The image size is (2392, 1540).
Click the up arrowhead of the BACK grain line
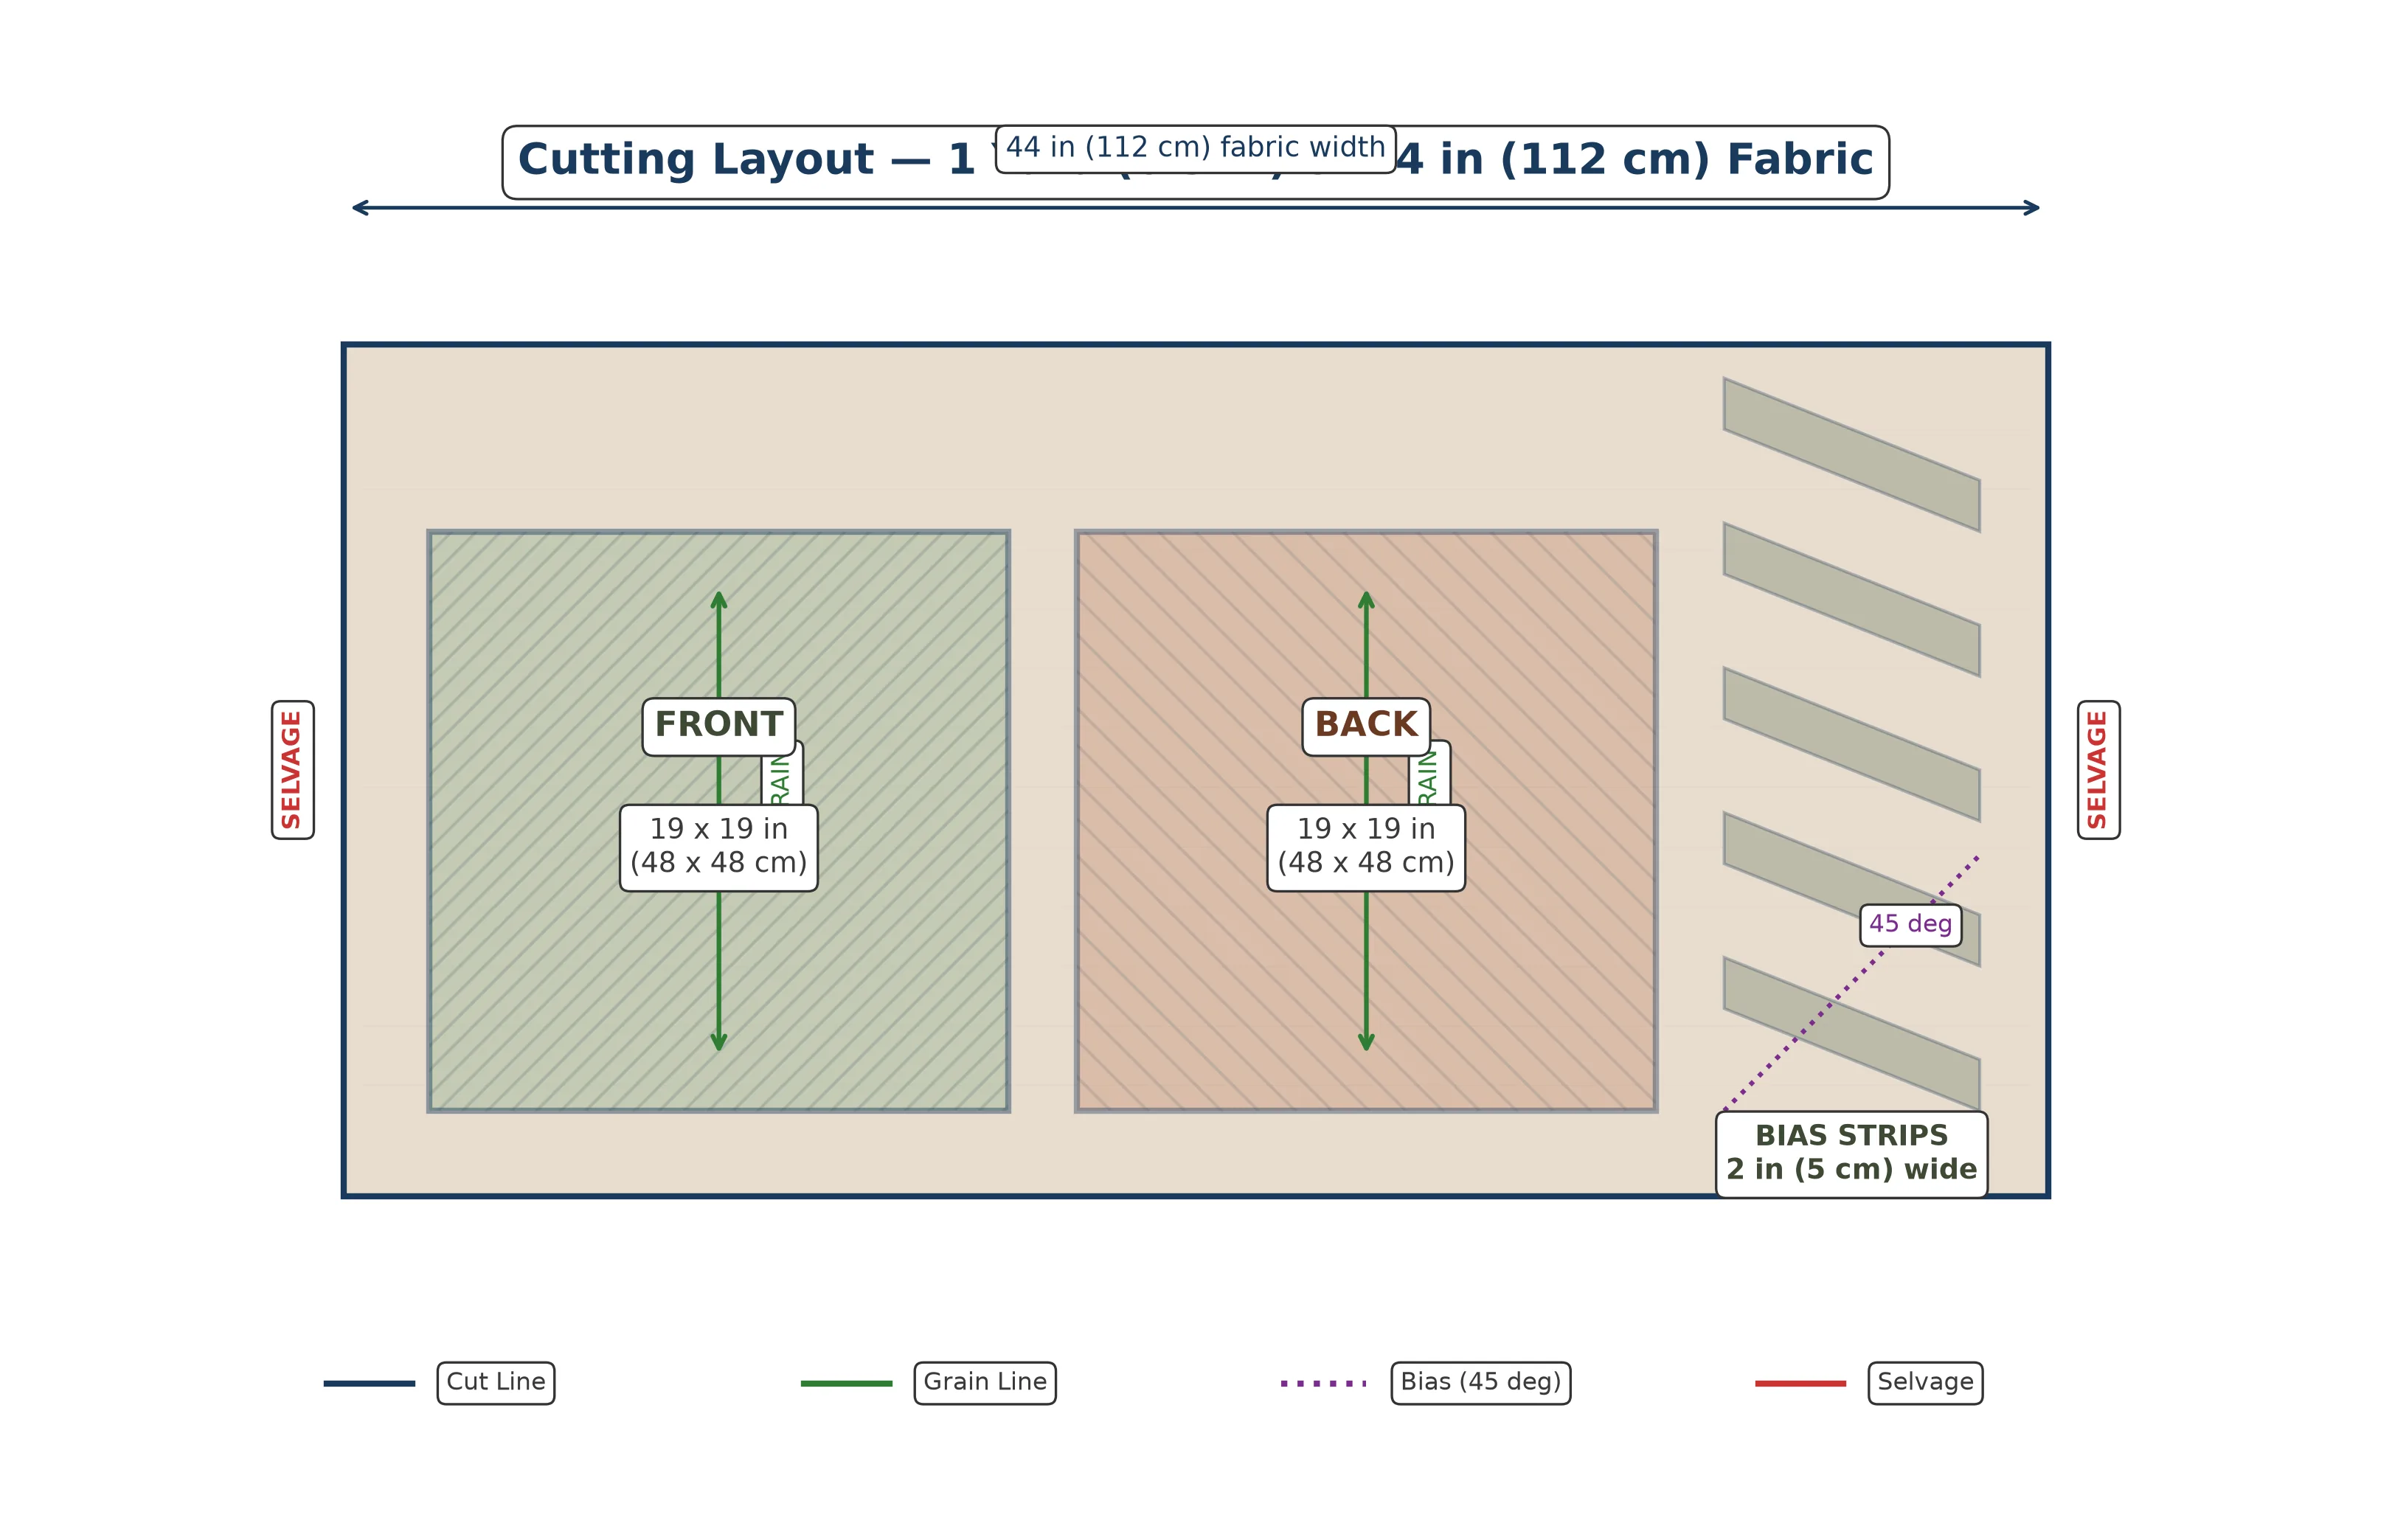coord(1366,599)
